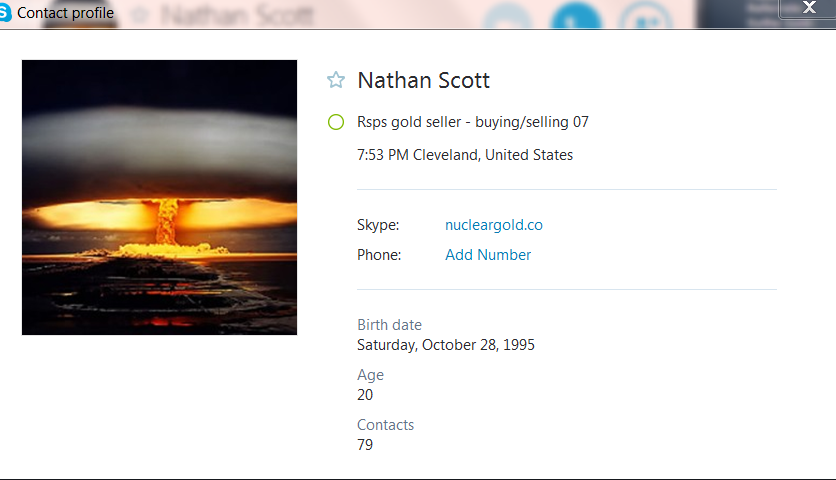Select the Saturday, October 28, 1995 birth date
The image size is (836, 480).
(446, 345)
